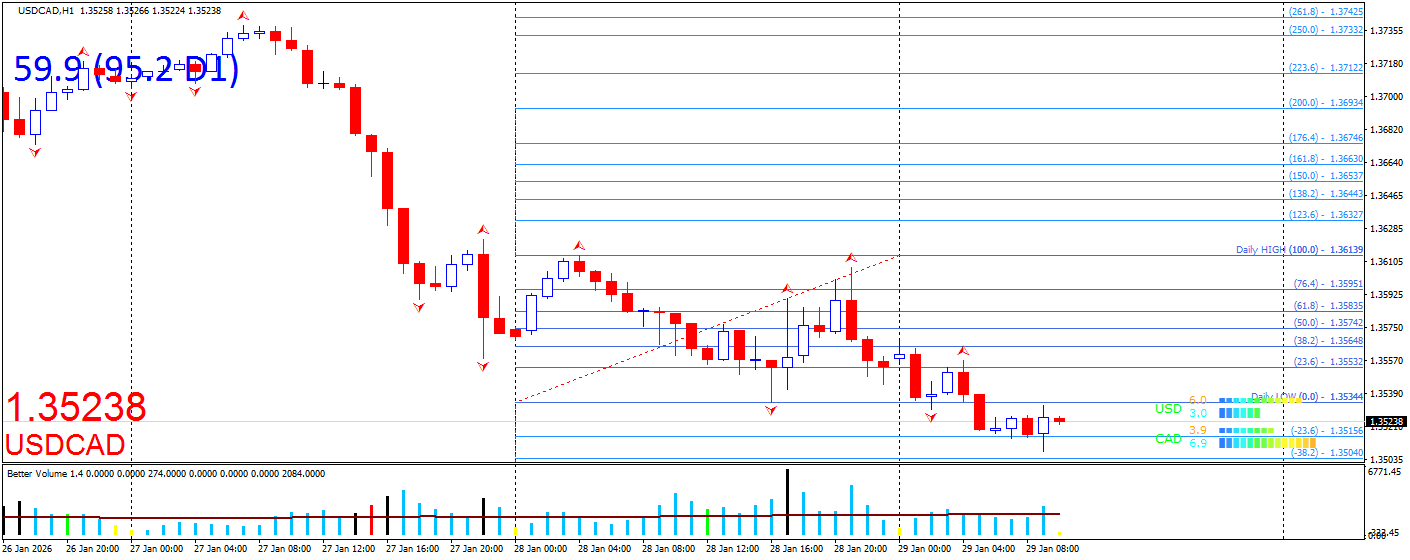Select Fibonacci label (161.8) - 1.36630

pos(1327,159)
